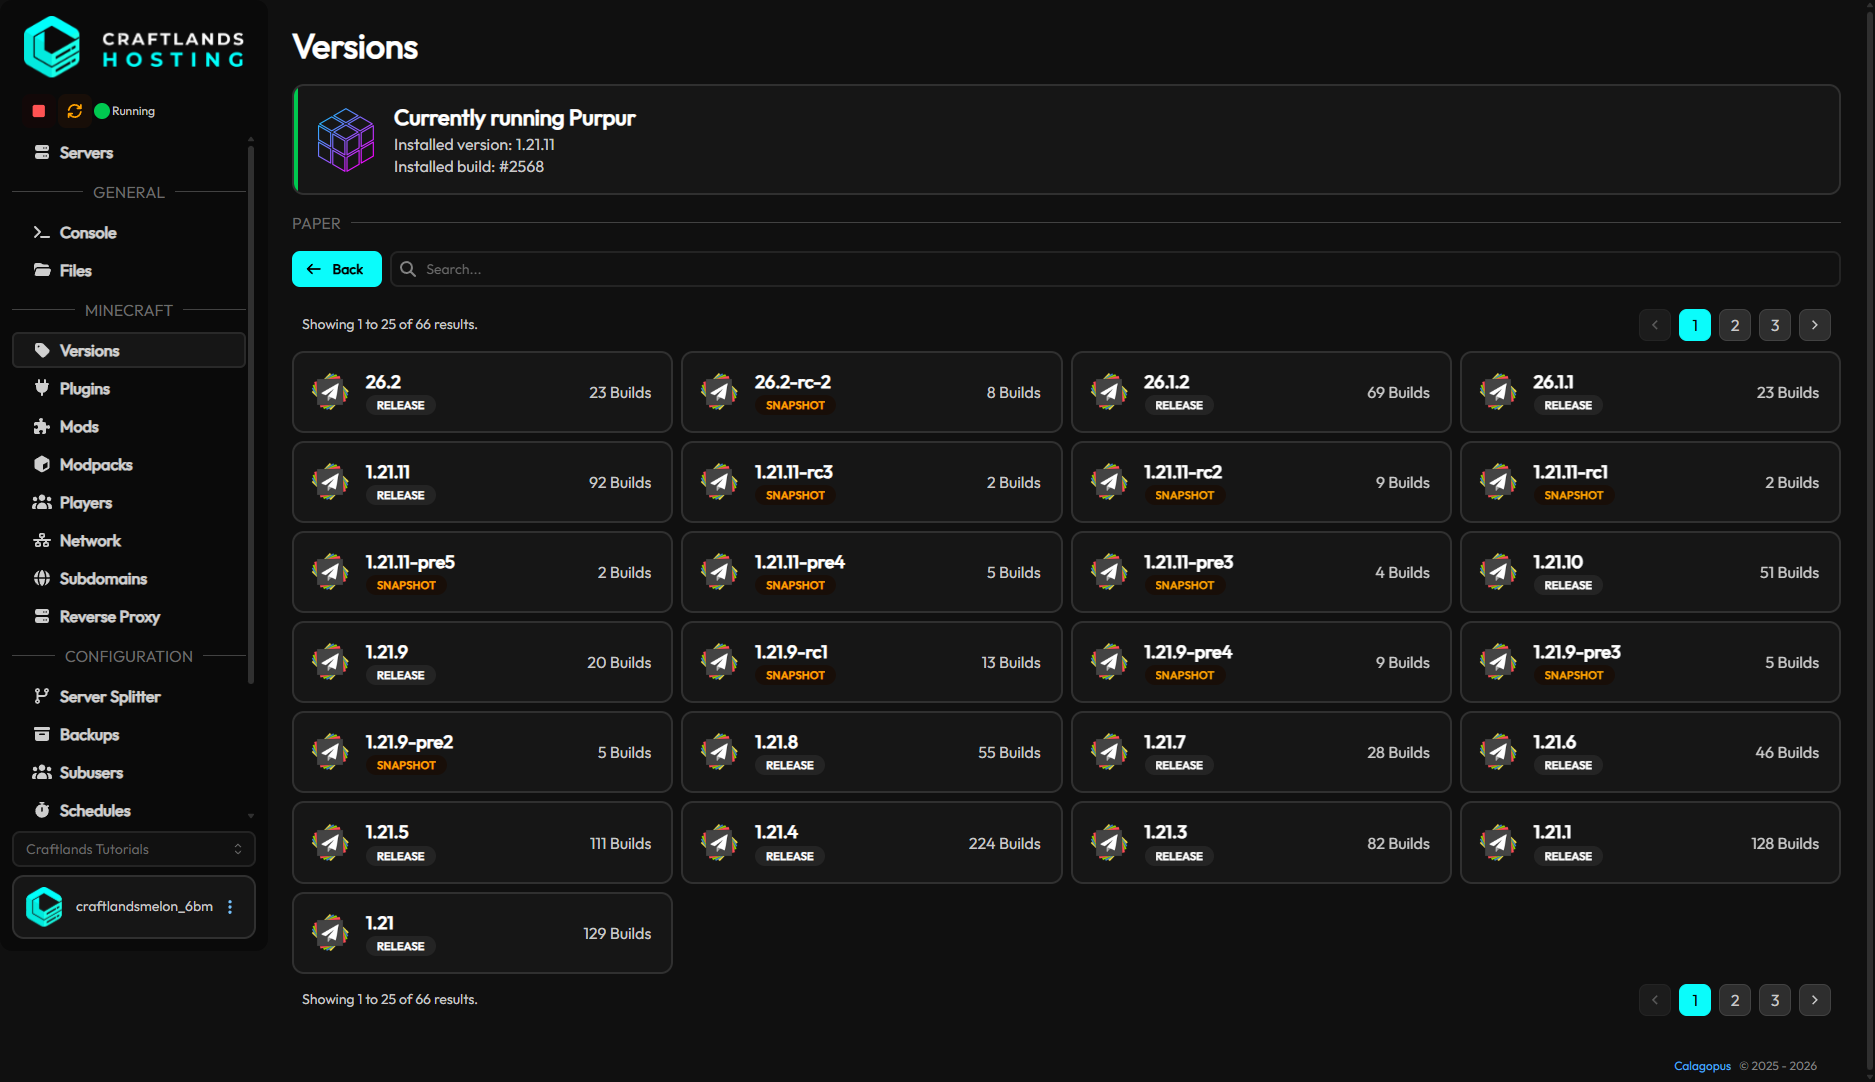
Task: Click the Subdomains globe icon
Action: coord(42,579)
